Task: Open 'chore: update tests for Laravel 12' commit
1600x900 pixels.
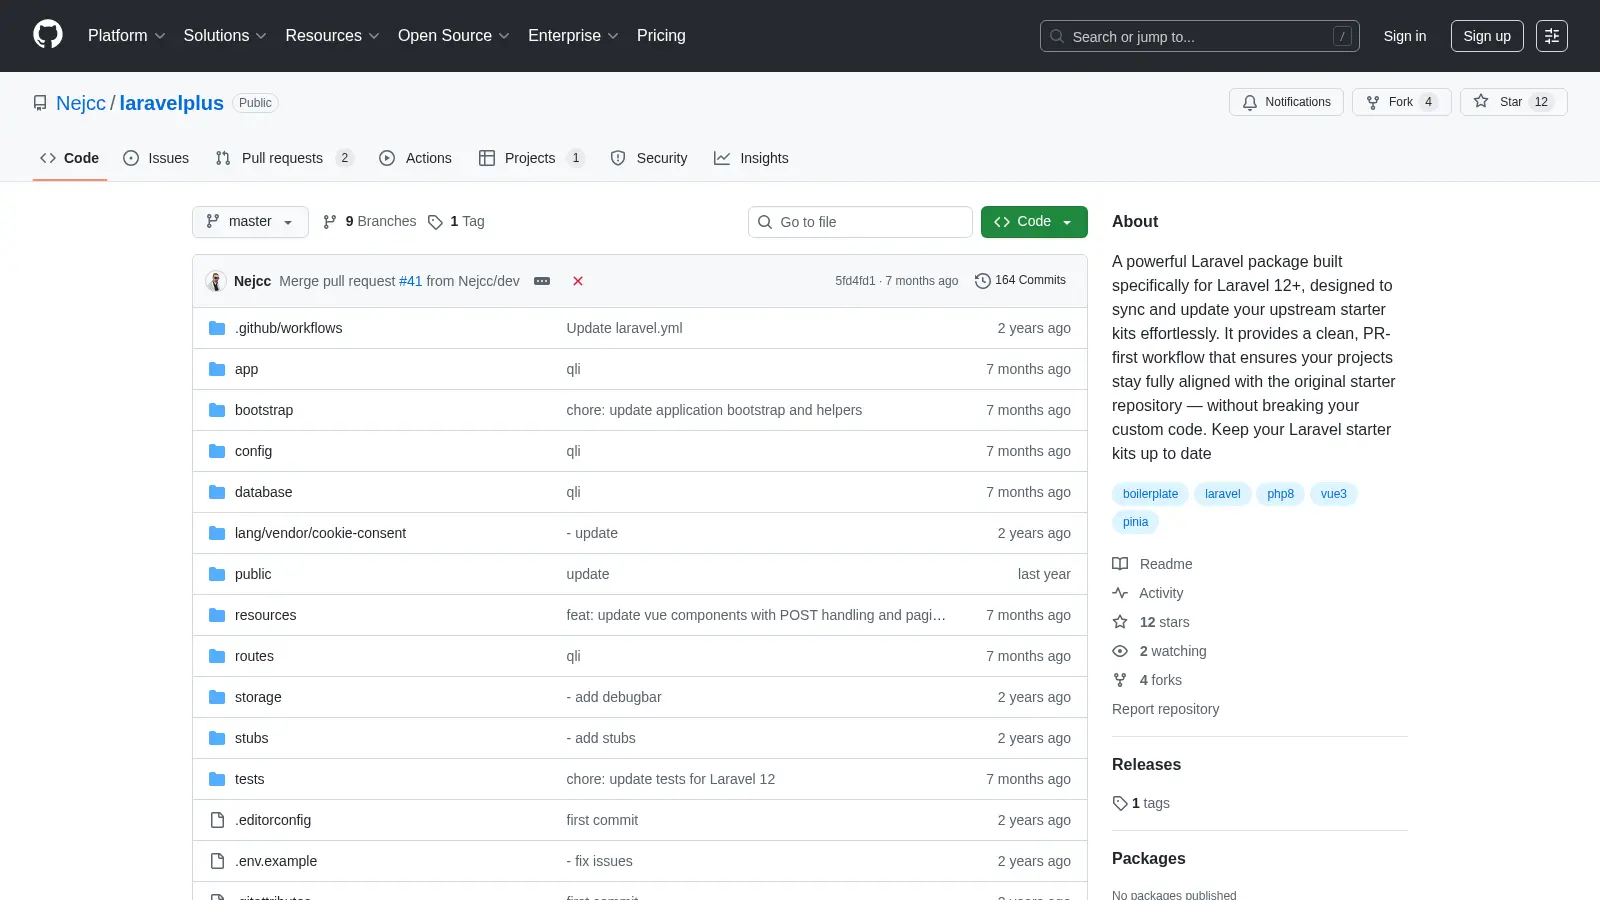Action: click(670, 779)
